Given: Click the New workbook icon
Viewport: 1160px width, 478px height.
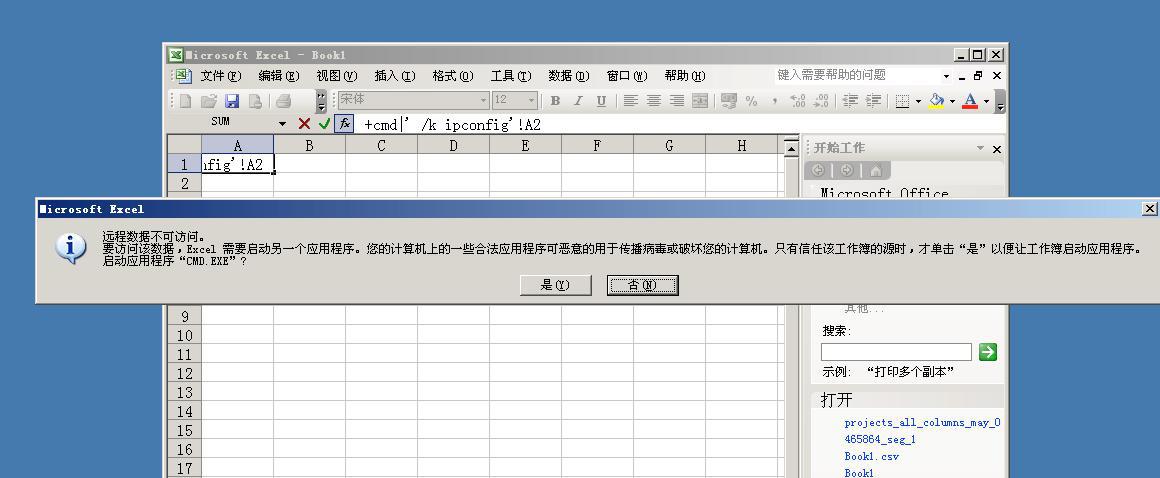Looking at the screenshot, I should [186, 101].
